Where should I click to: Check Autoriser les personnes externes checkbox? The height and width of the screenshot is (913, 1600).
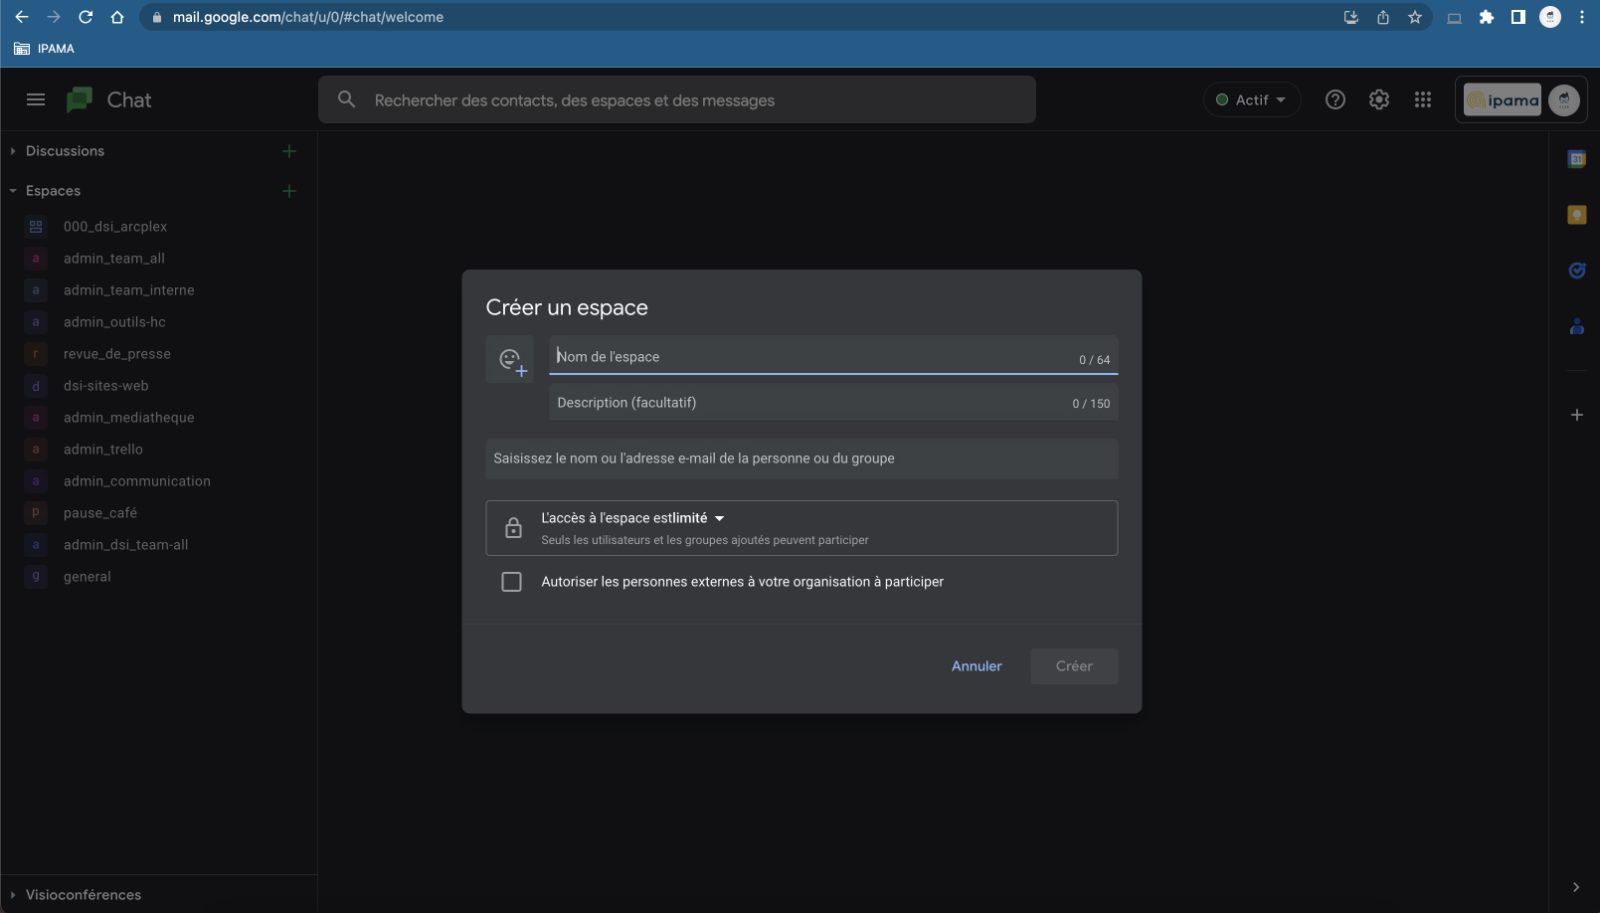pyautogui.click(x=511, y=582)
